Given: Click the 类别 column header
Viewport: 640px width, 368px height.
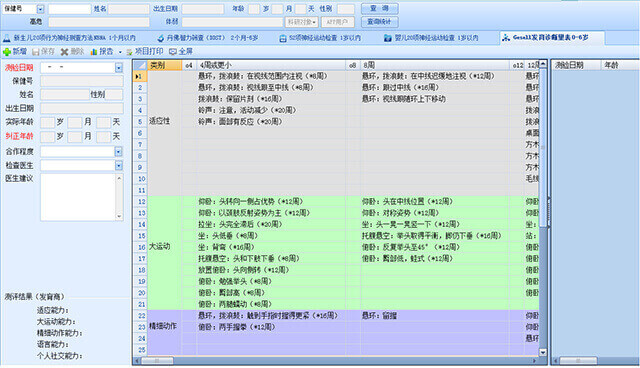Looking at the screenshot, I should point(164,65).
